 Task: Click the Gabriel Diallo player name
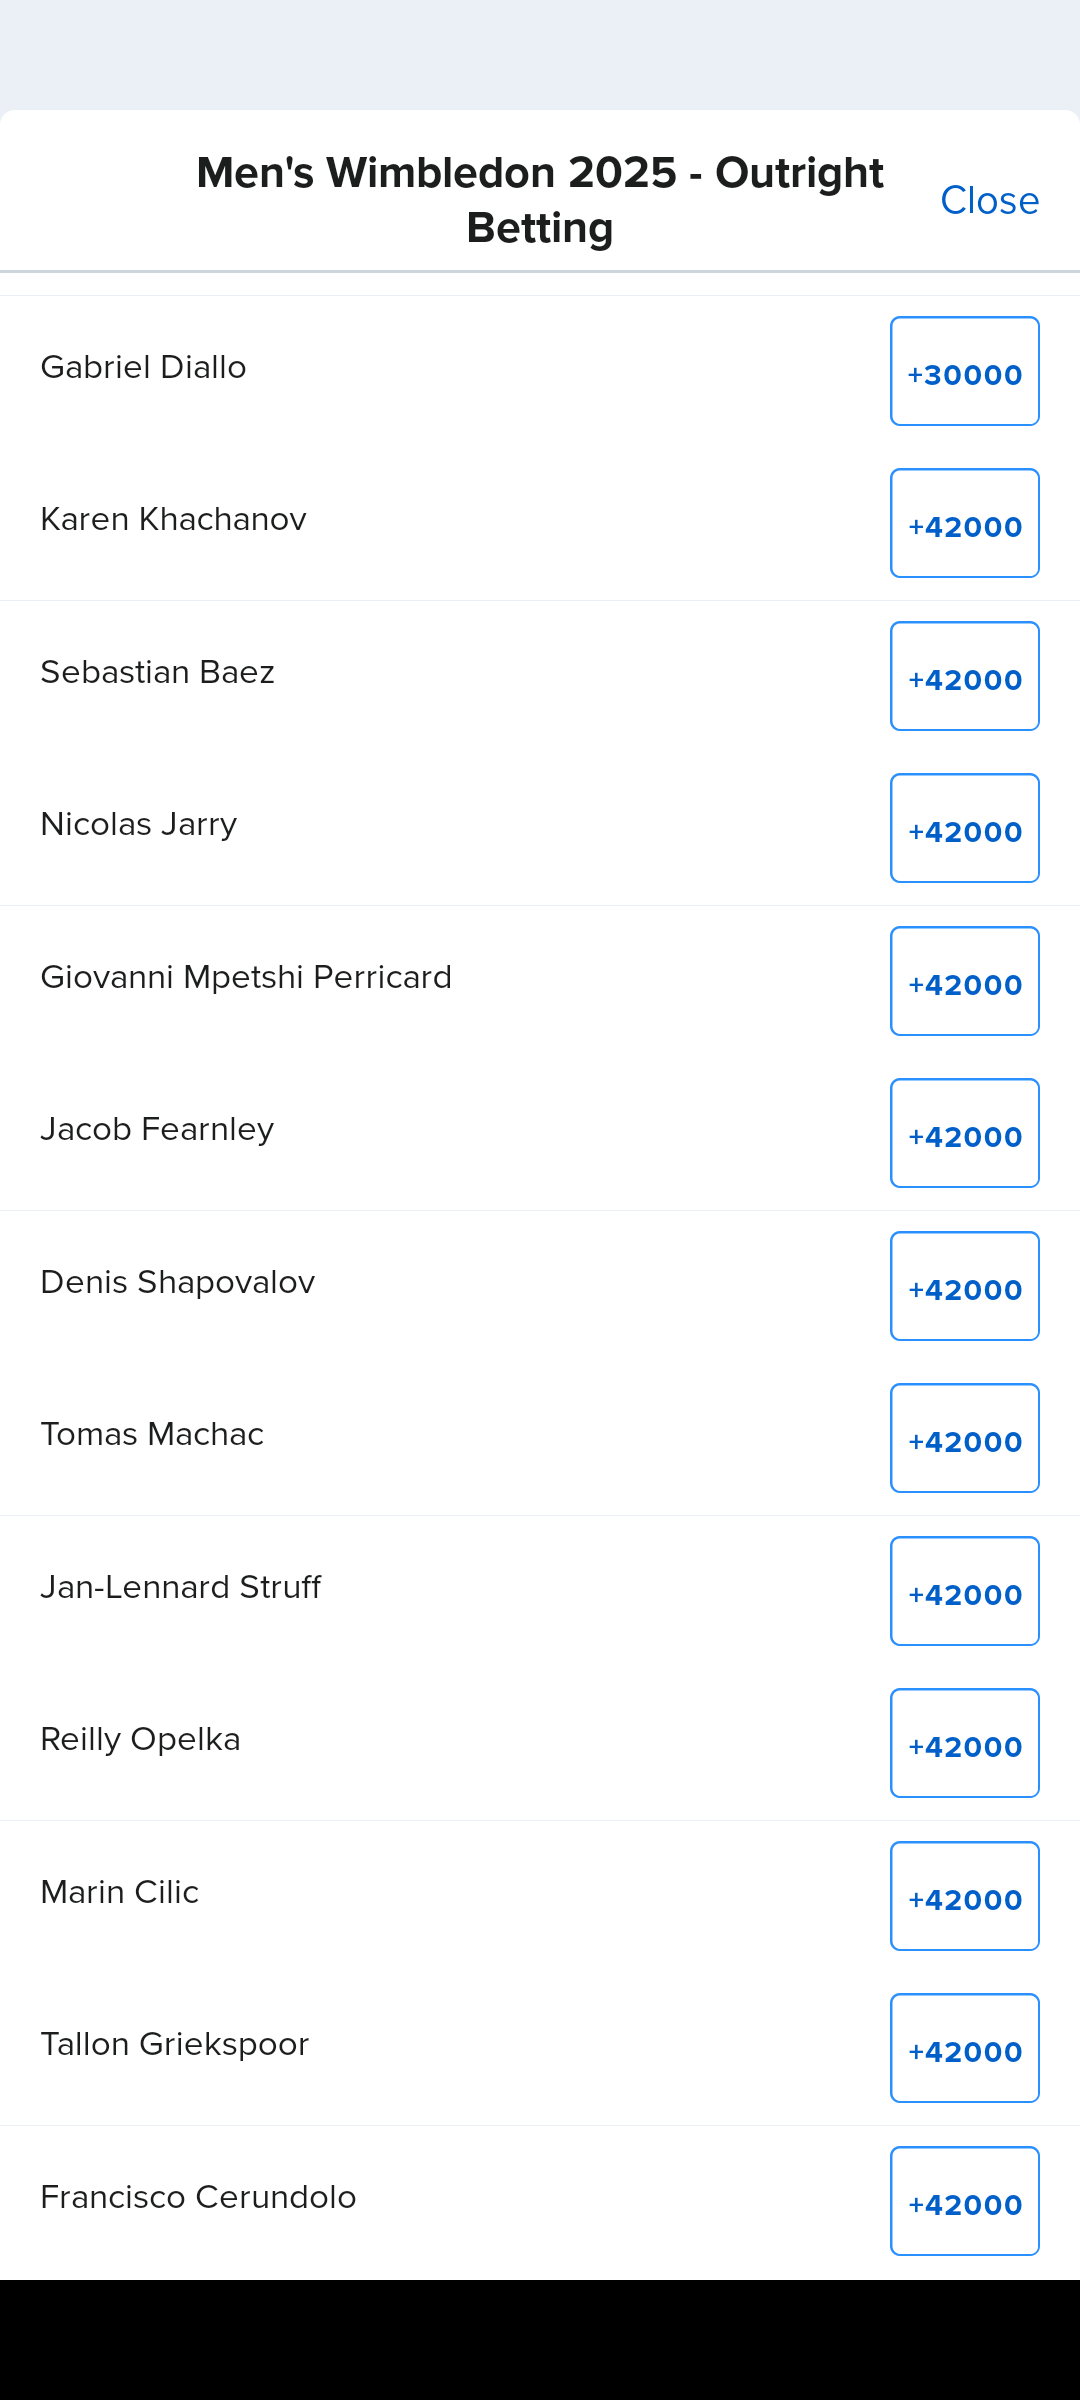[143, 368]
